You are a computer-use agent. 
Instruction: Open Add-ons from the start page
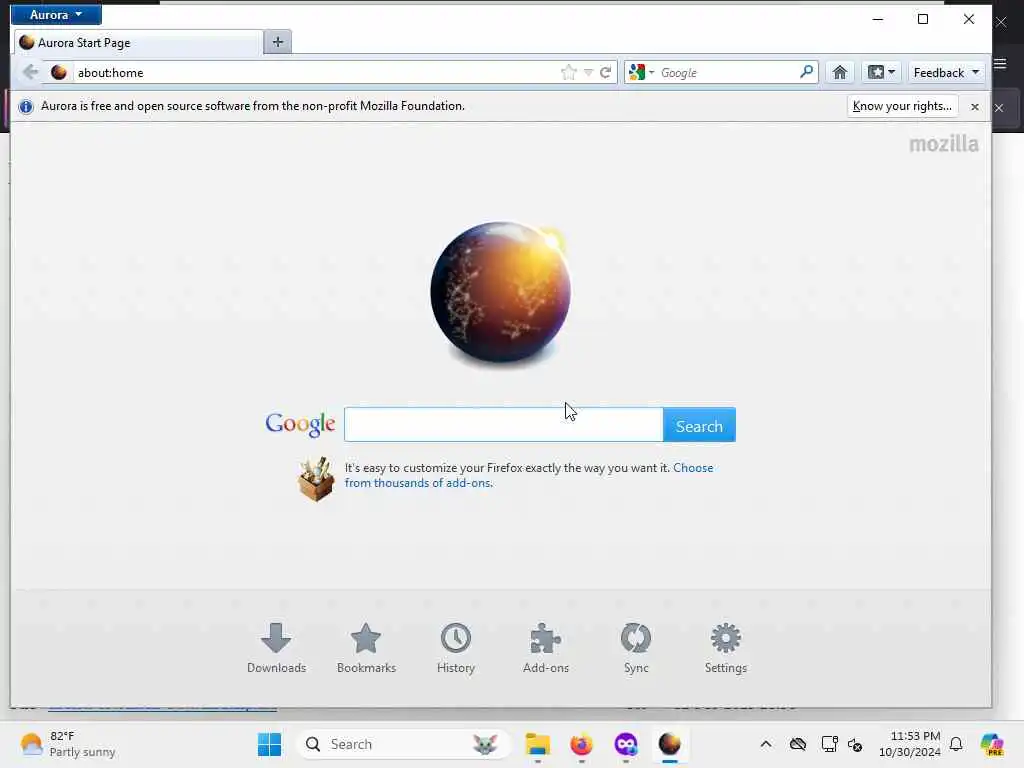click(546, 648)
